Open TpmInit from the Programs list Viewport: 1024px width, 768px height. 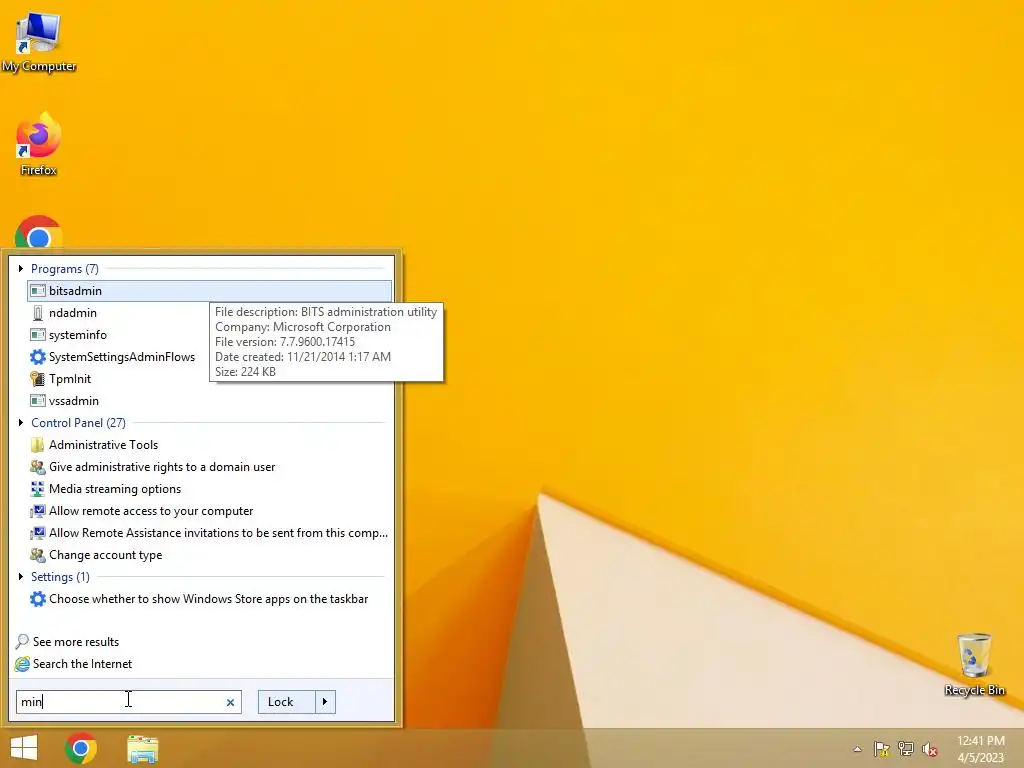point(70,379)
